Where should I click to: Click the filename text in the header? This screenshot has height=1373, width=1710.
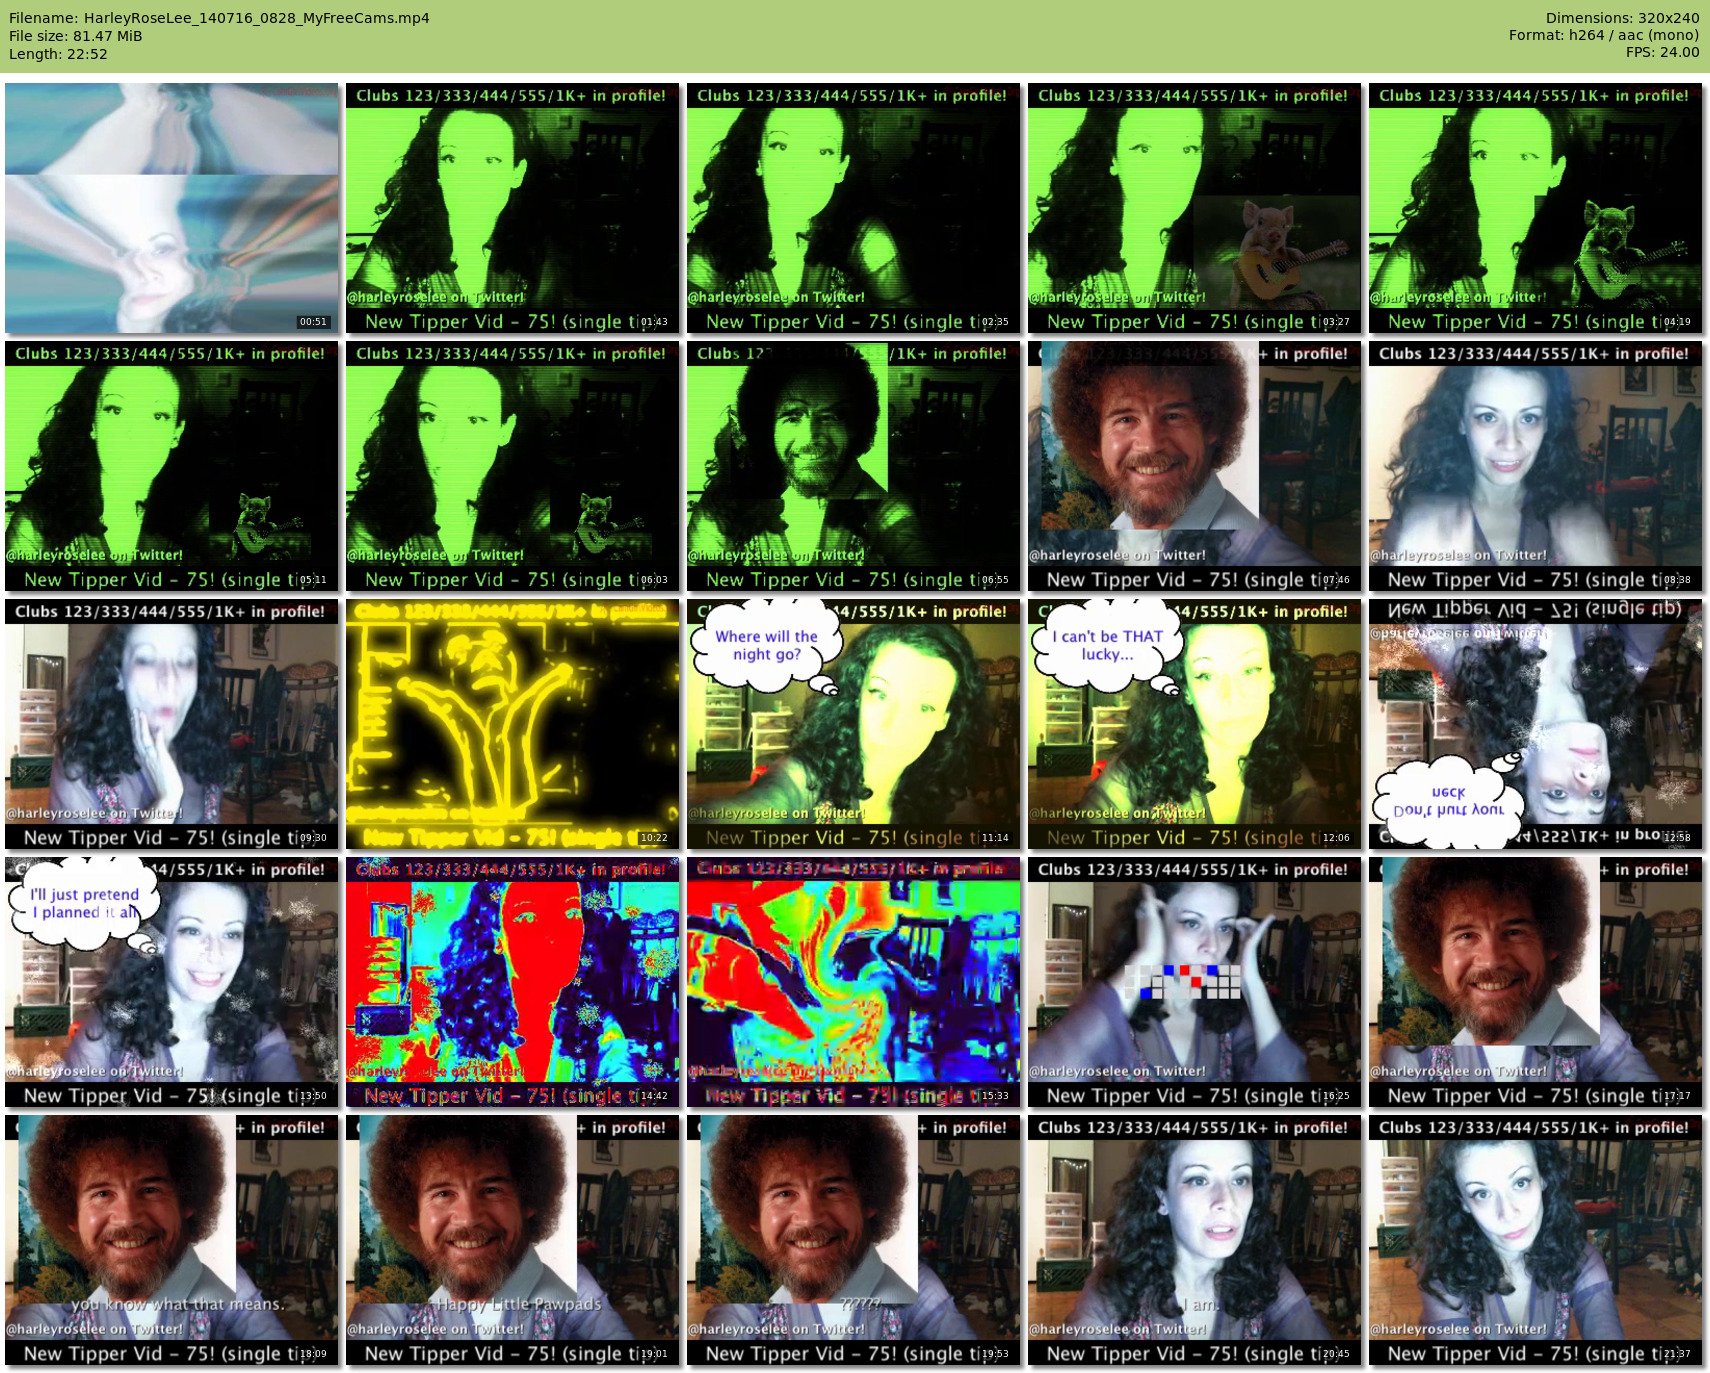(x=219, y=18)
